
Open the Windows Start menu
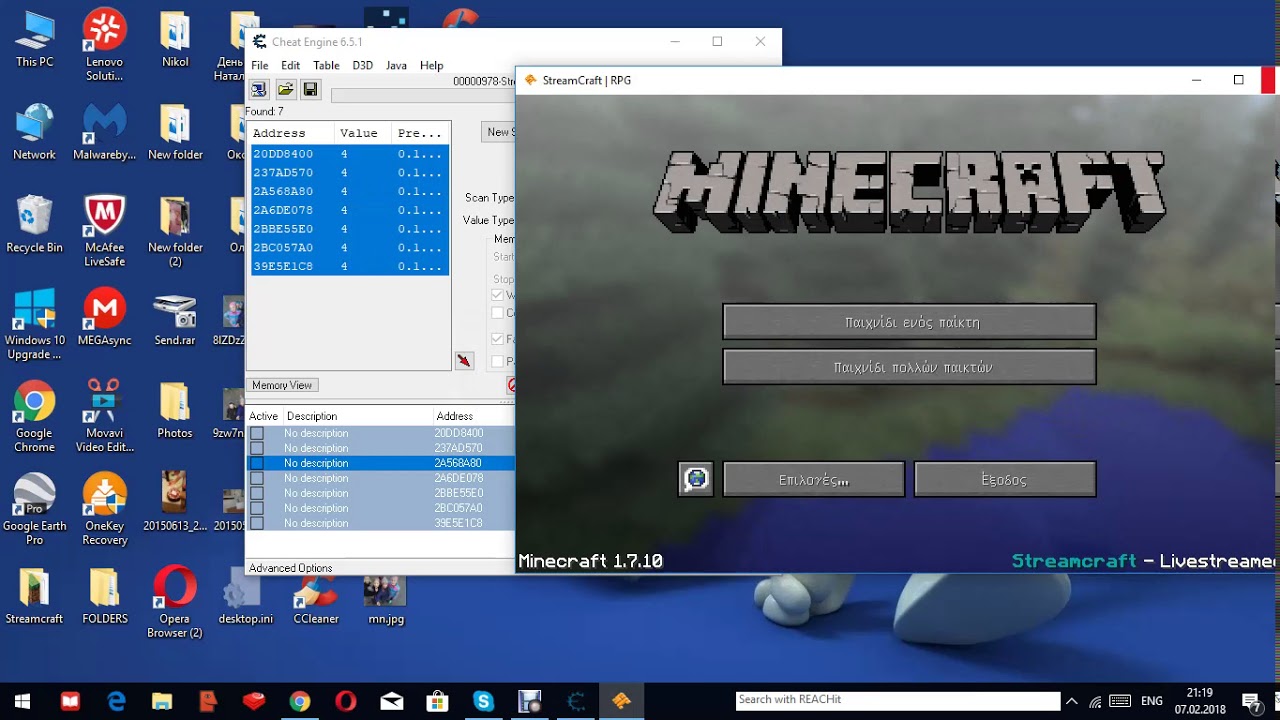point(23,701)
